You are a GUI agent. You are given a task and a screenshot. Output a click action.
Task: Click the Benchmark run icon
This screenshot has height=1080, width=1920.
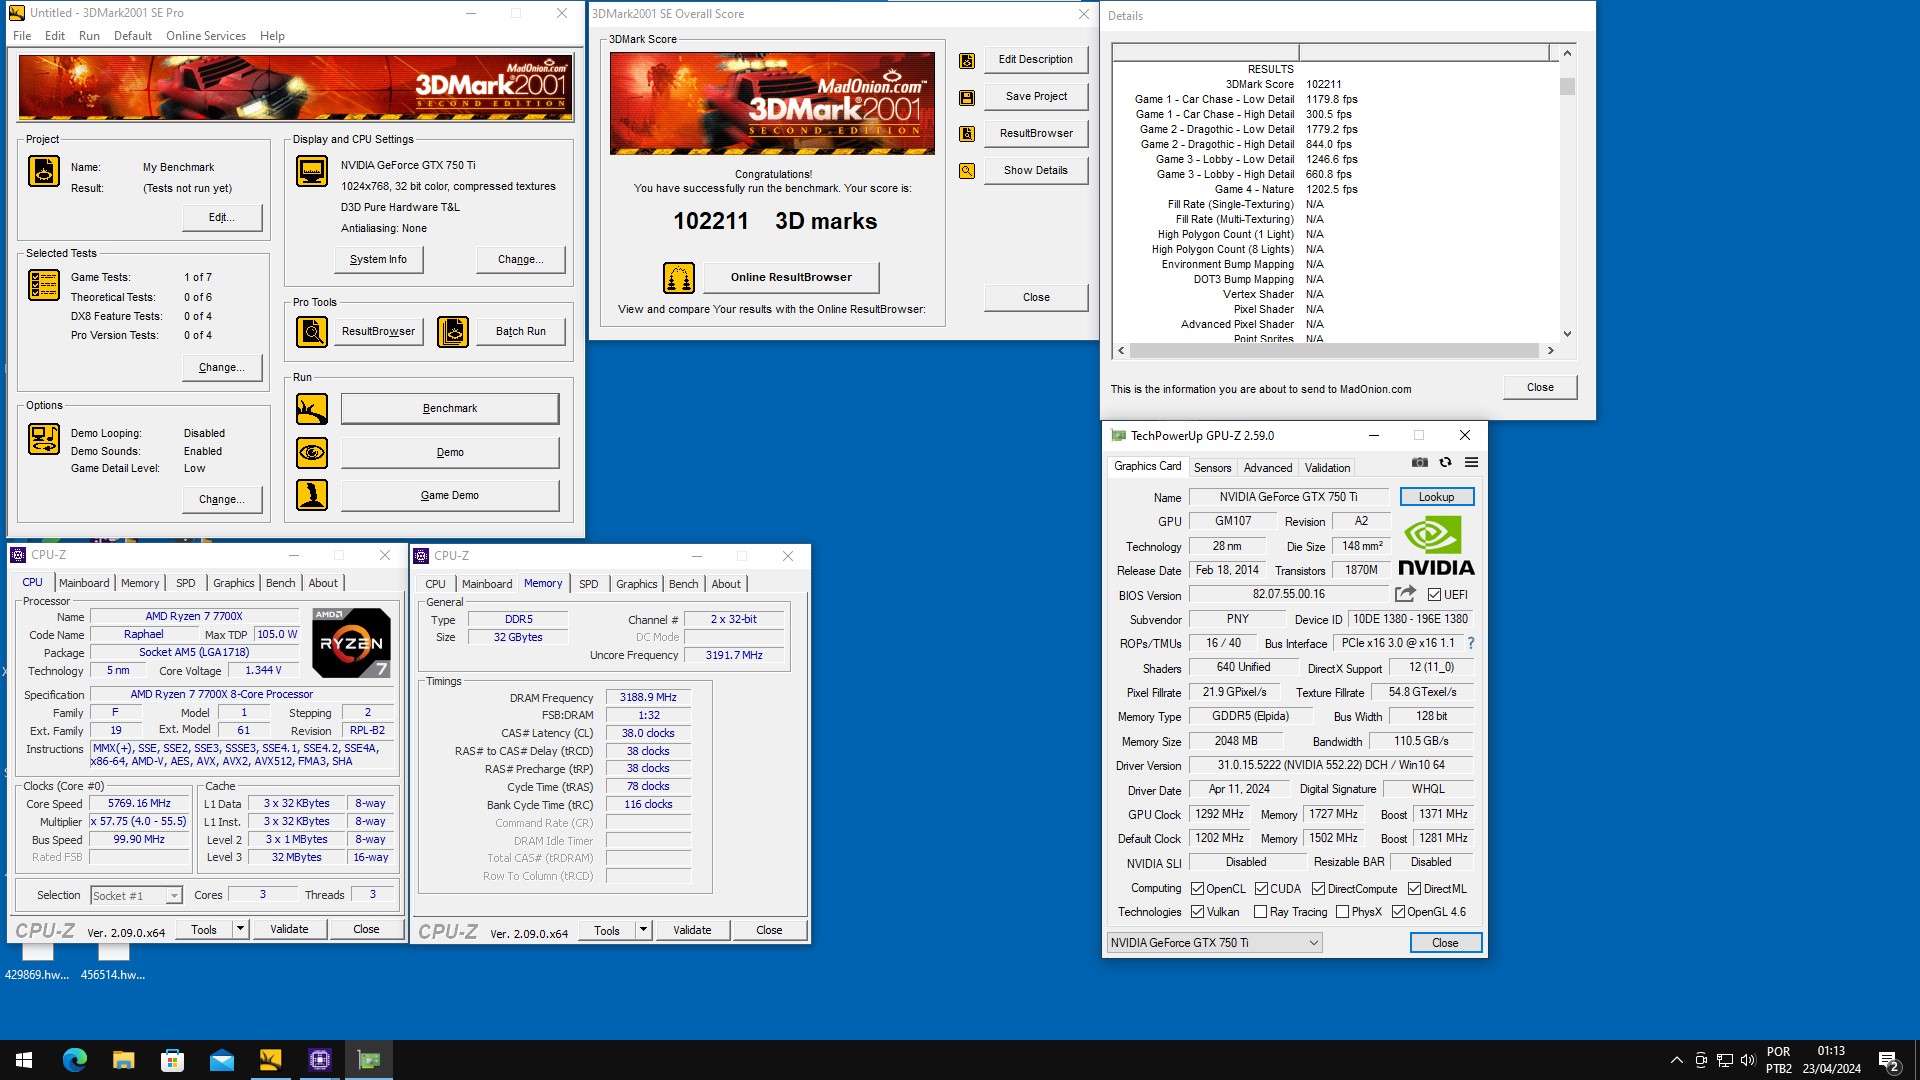pos(312,409)
